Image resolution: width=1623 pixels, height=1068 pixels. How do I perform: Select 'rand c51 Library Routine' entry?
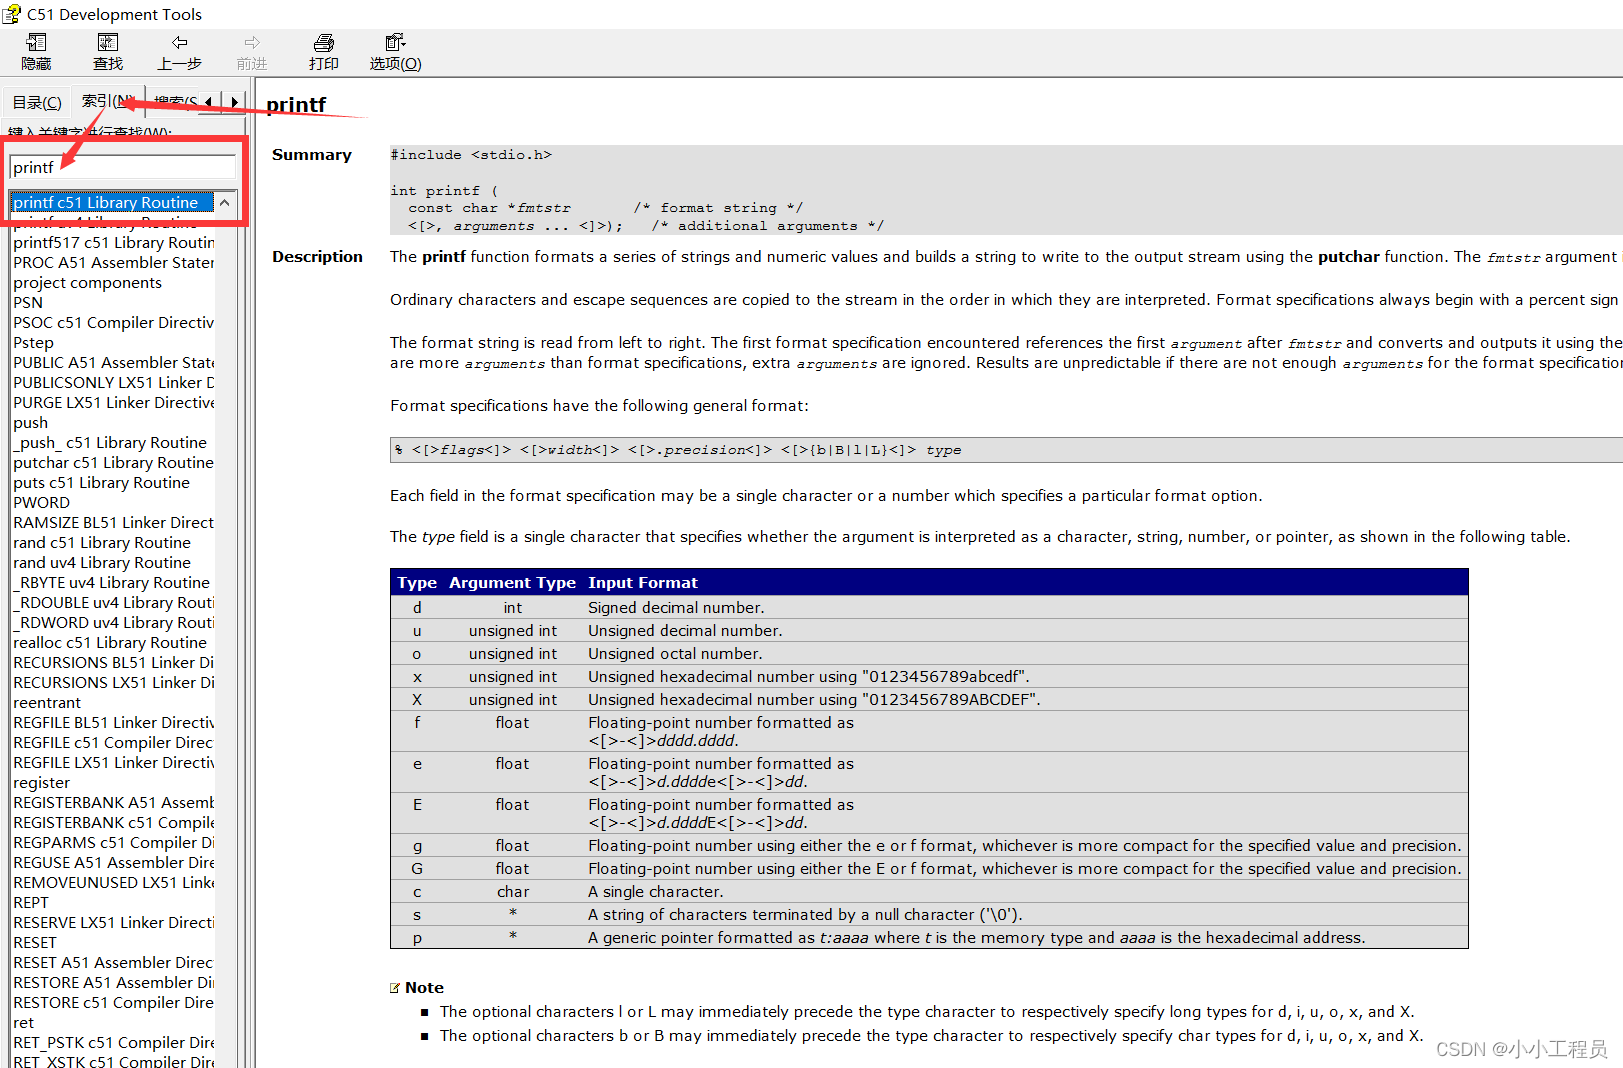pos(102,542)
